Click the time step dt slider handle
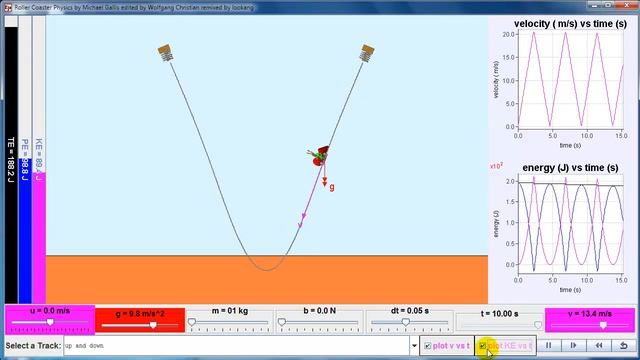Image resolution: width=640 pixels, height=360 pixels. point(405,322)
